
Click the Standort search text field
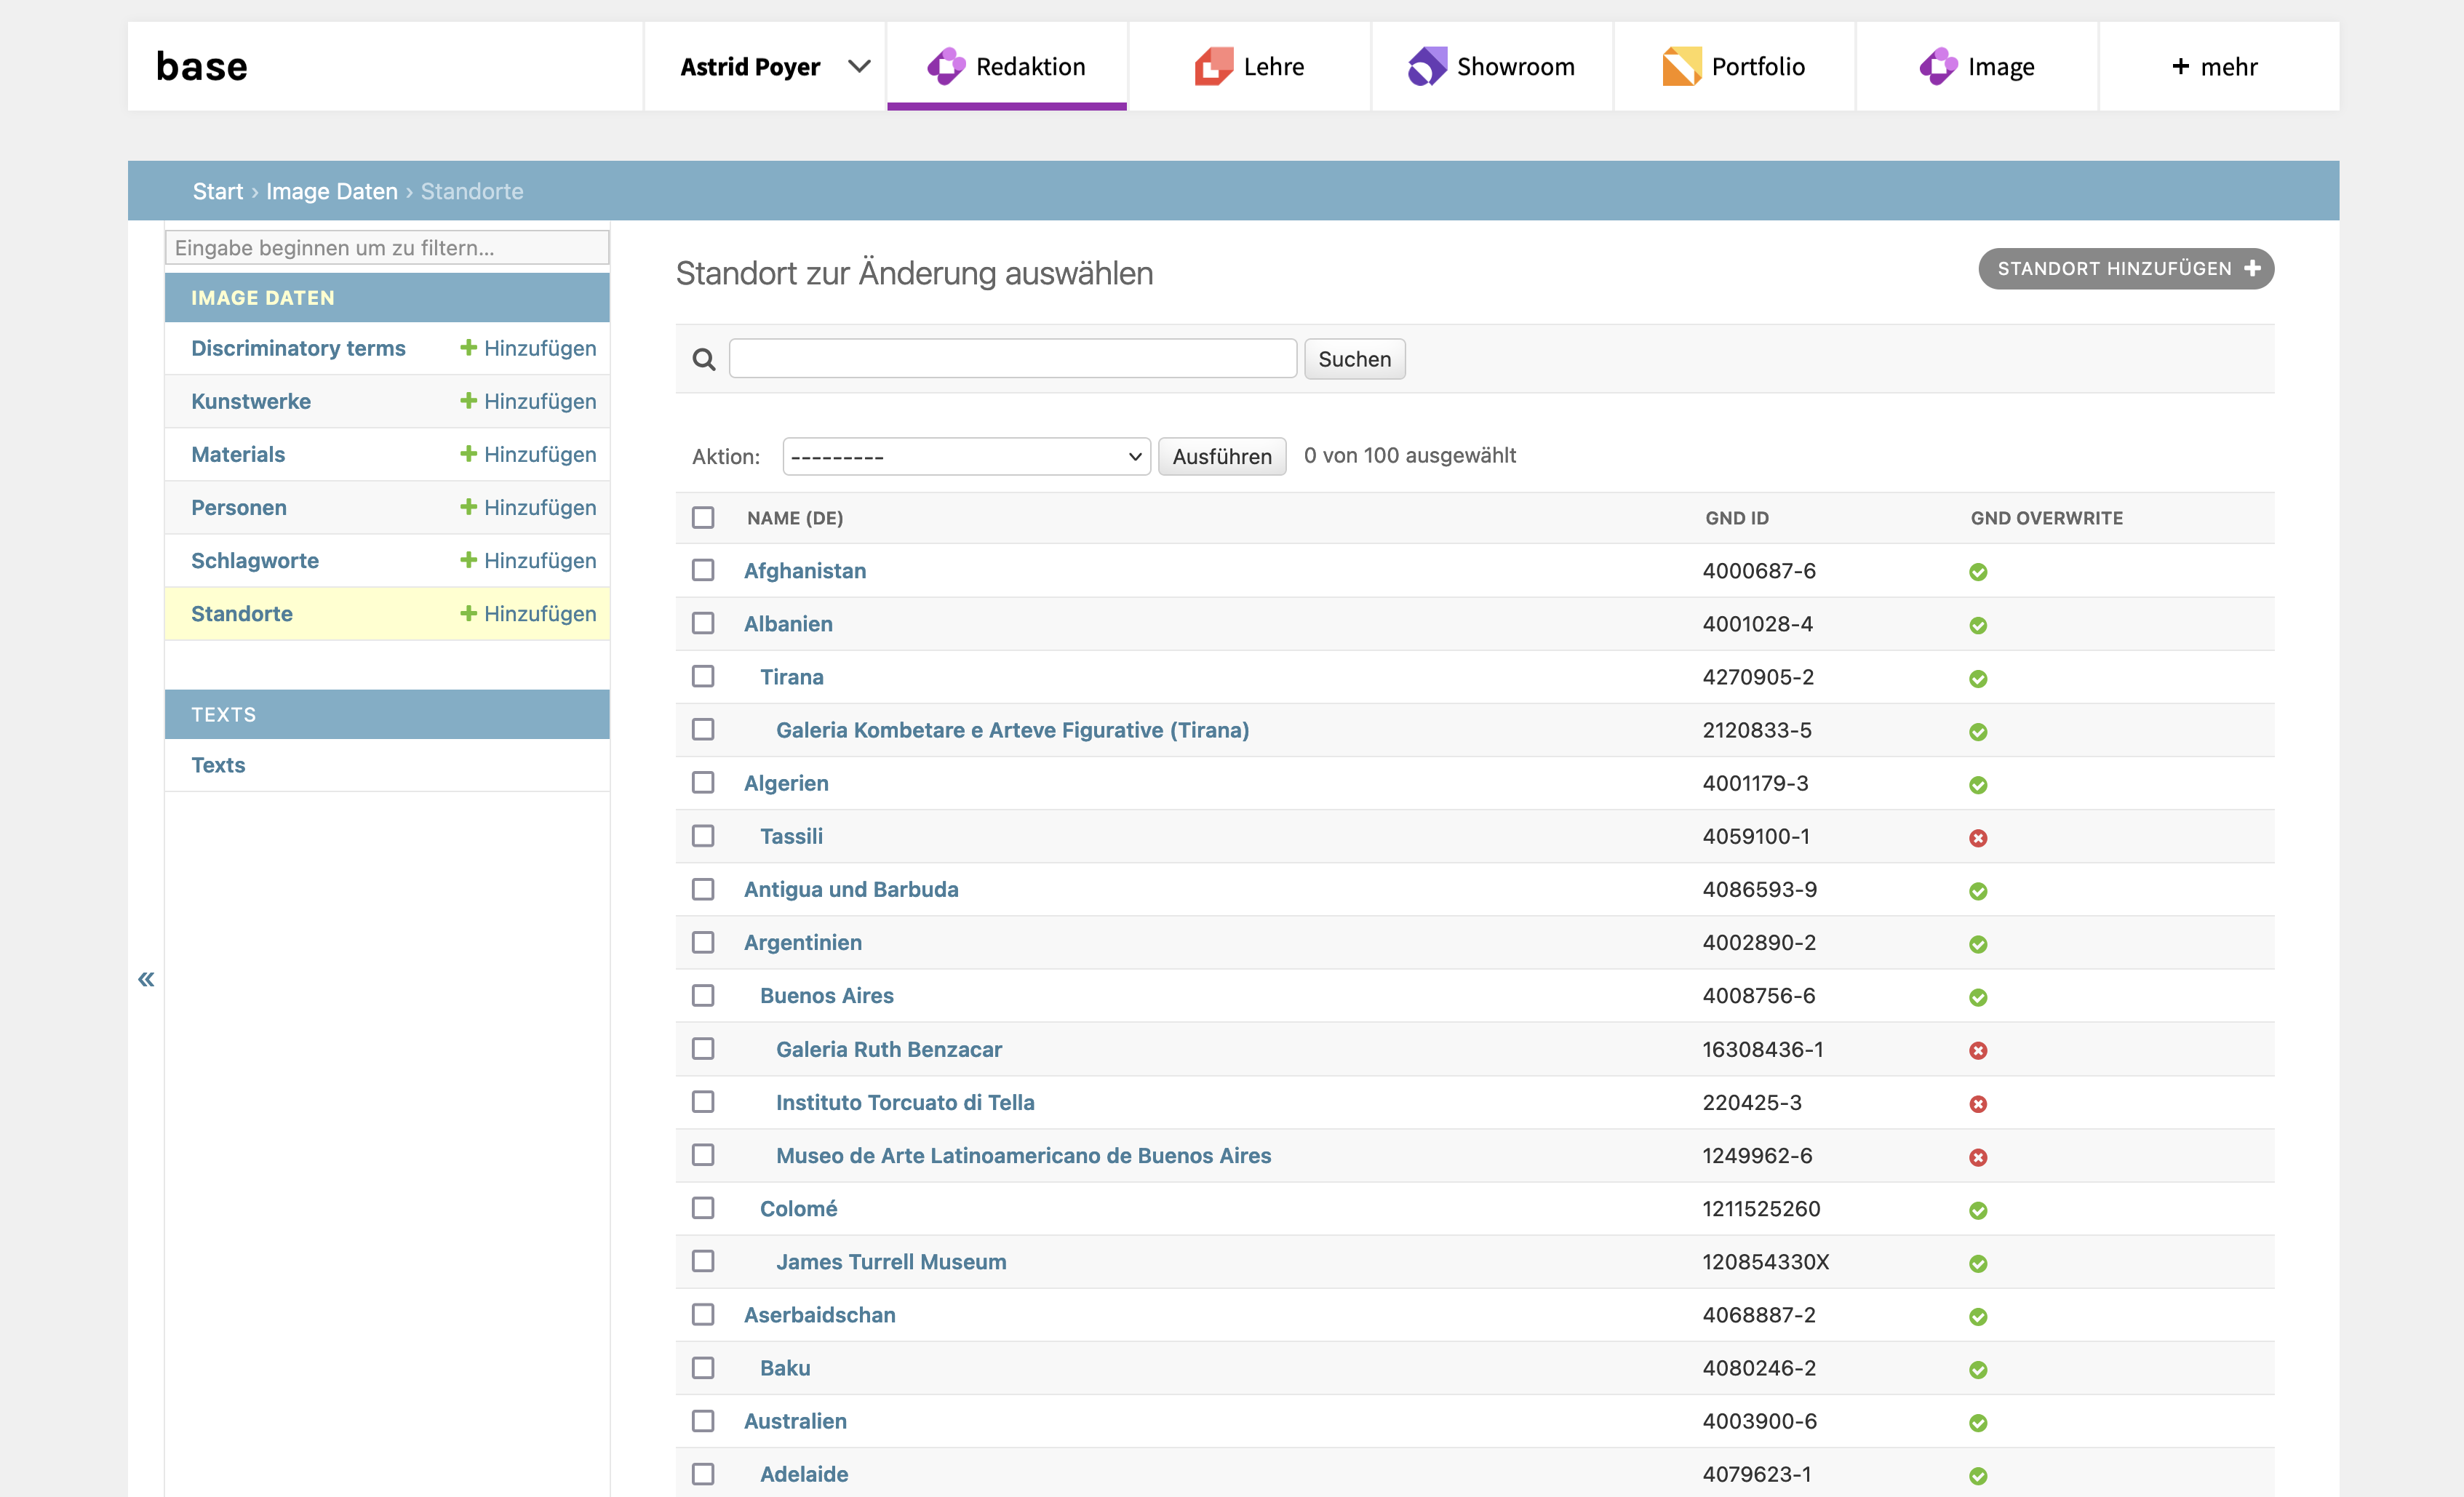click(1012, 359)
